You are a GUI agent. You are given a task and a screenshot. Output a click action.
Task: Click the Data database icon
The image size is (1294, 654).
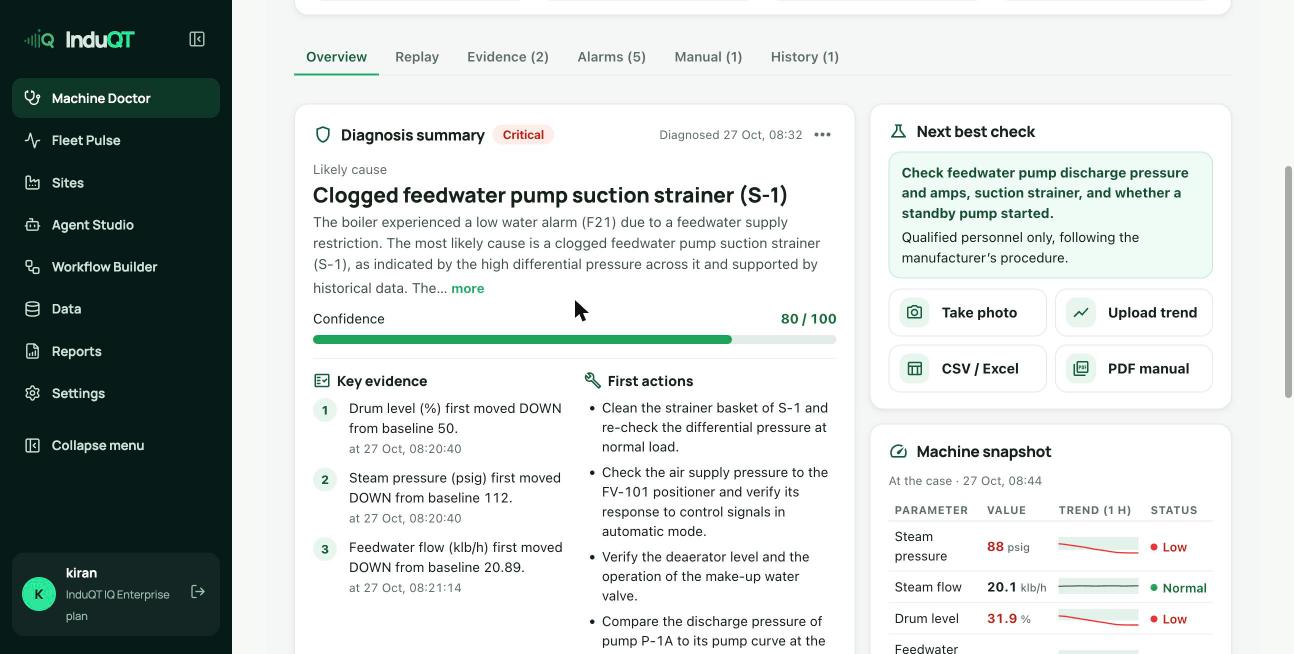click(x=33, y=309)
